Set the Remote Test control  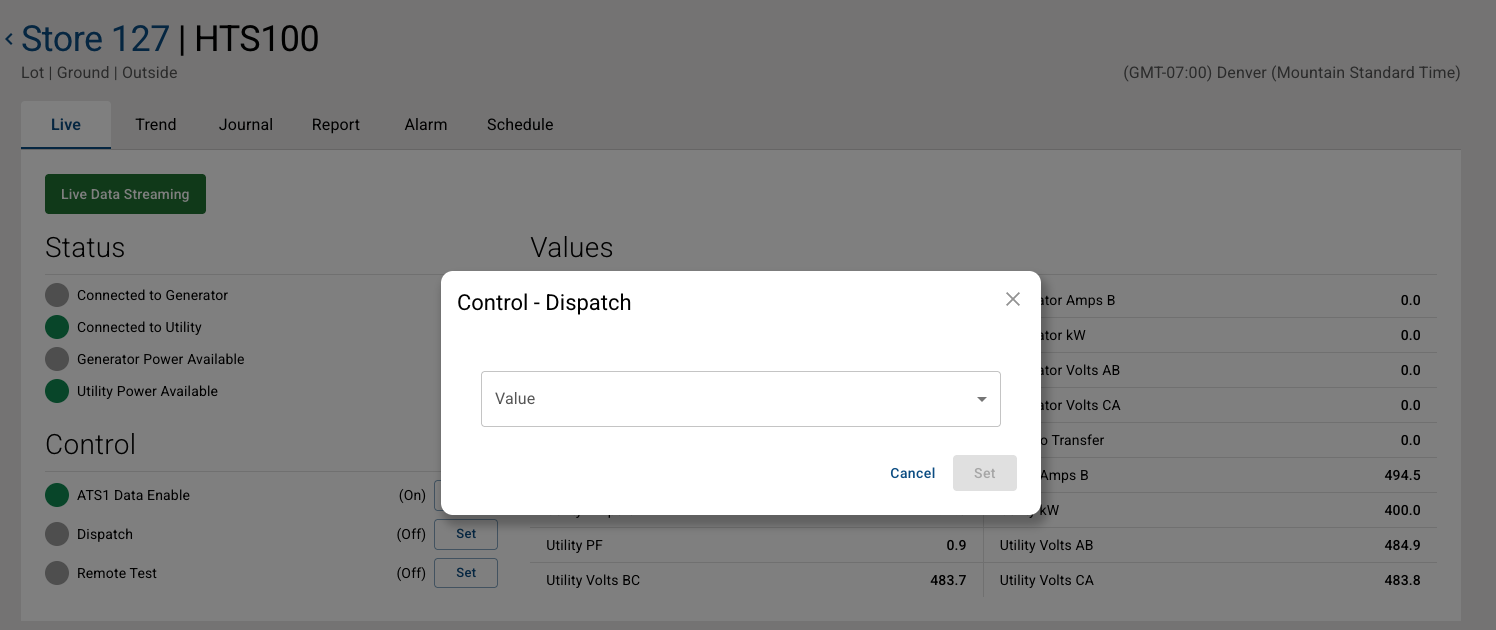(466, 573)
